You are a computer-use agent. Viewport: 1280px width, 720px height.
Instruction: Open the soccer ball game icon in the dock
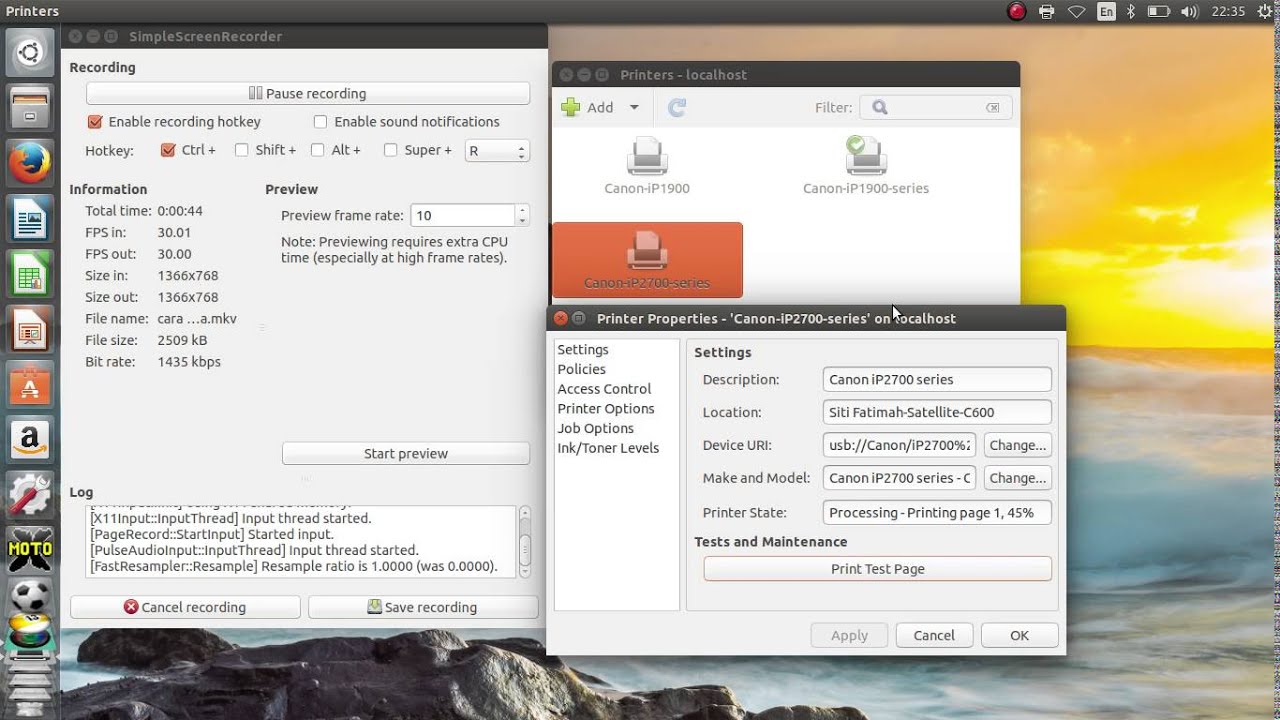click(x=30, y=598)
